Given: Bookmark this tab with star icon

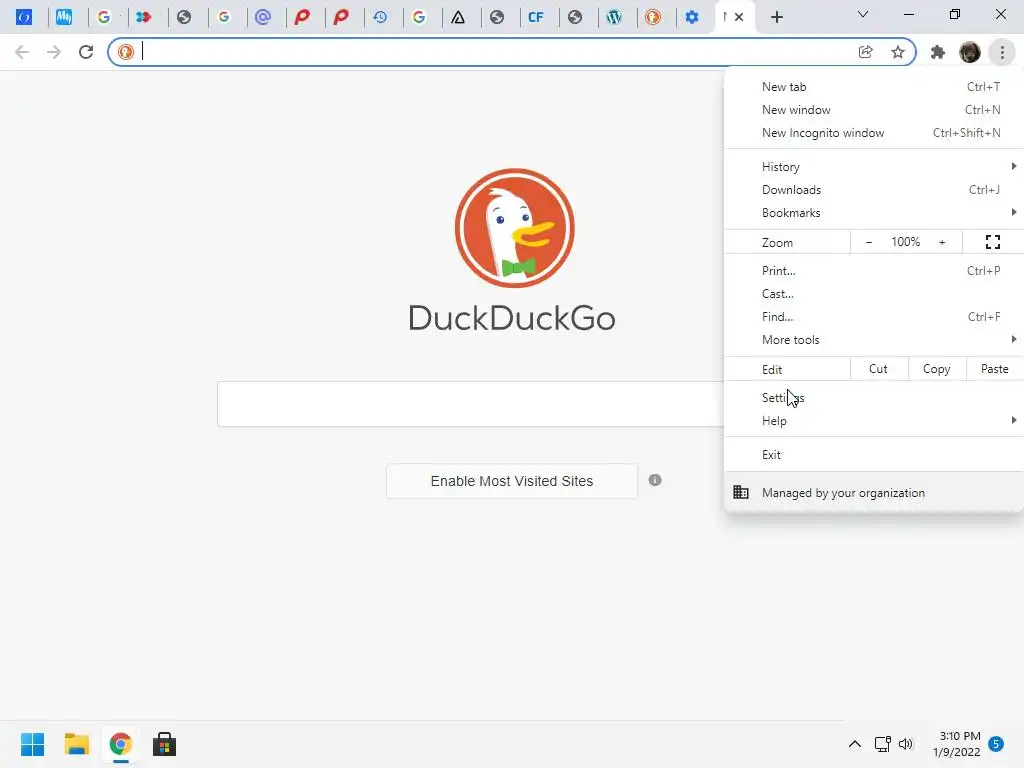Looking at the screenshot, I should tap(898, 52).
